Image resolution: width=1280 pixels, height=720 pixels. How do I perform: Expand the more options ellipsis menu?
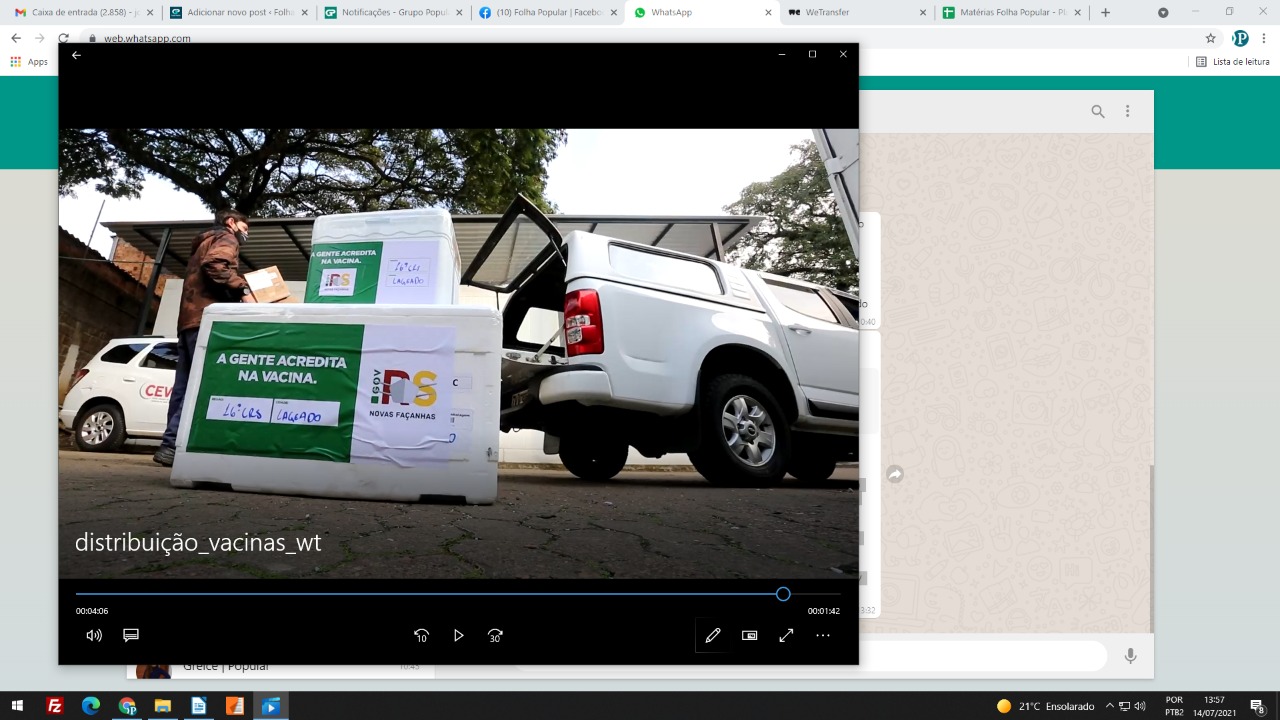coord(823,635)
